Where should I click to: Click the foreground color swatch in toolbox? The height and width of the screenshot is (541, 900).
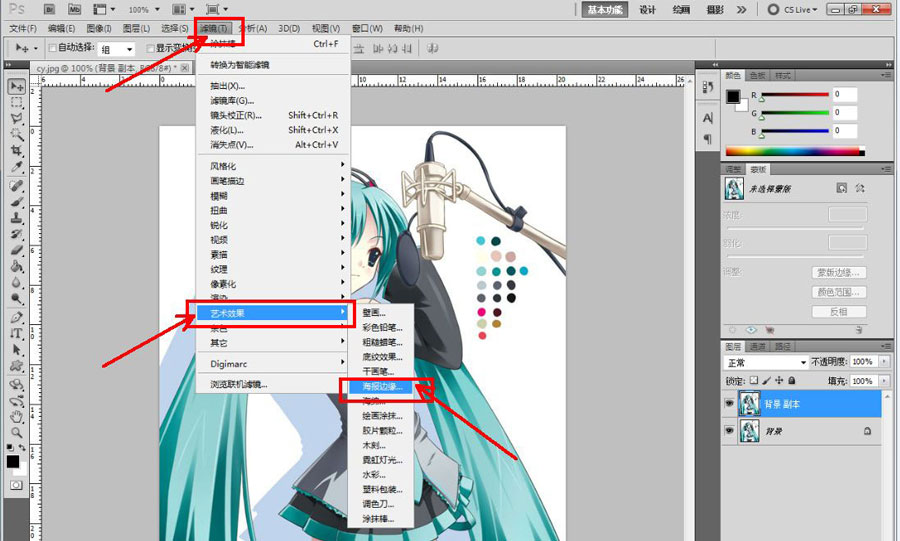click(13, 462)
